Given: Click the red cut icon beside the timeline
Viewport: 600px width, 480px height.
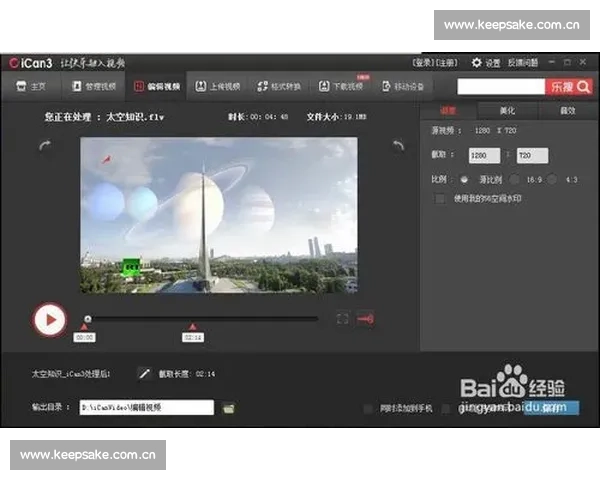Looking at the screenshot, I should pyautogui.click(x=365, y=319).
